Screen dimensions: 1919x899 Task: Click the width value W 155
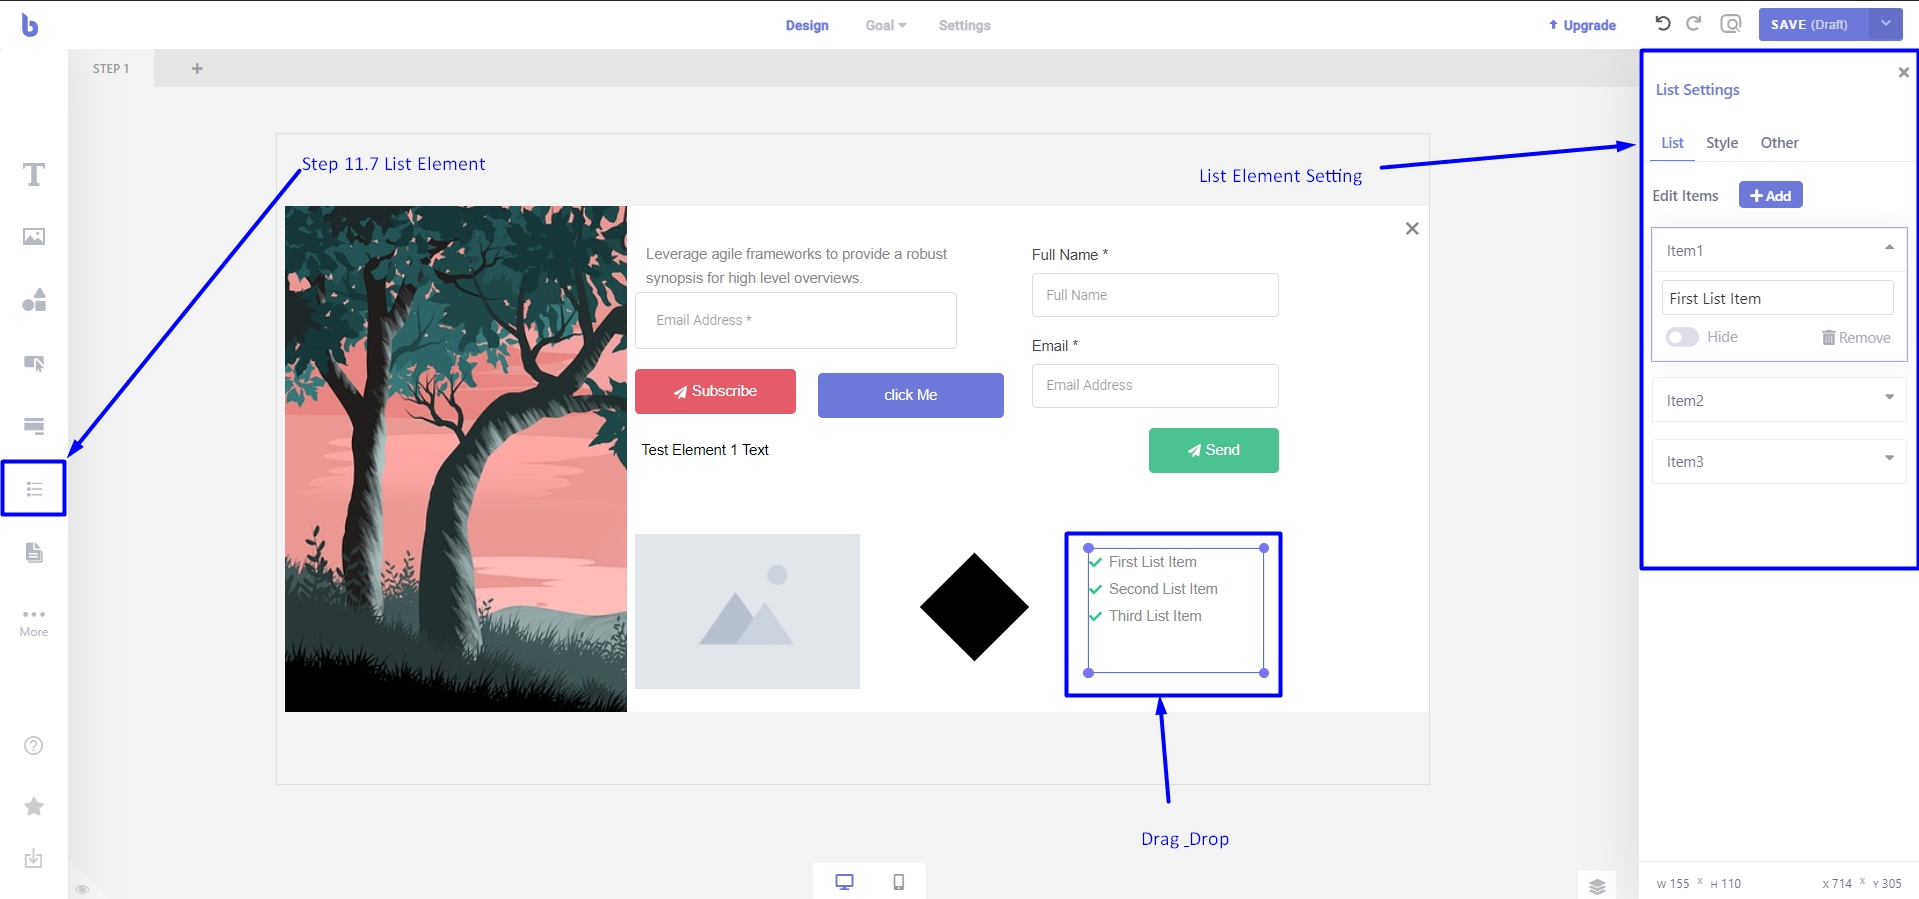1673,884
